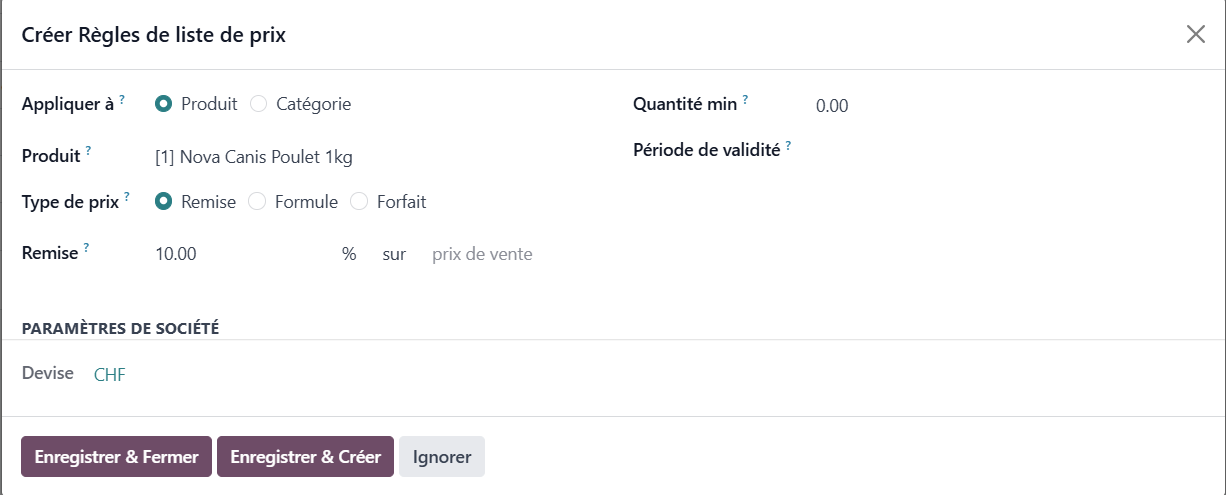Viewport: 1226px width, 495px height.
Task: Select the Produit radio option
Action: tap(164, 103)
